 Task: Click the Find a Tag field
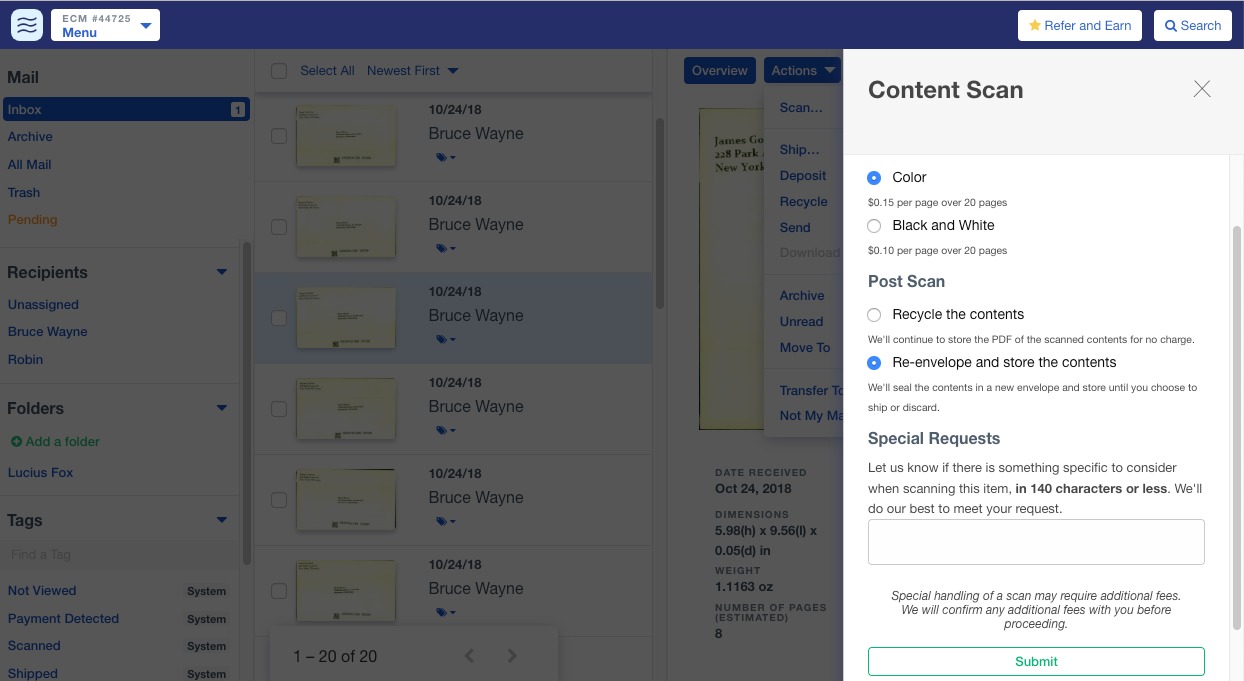(120, 555)
